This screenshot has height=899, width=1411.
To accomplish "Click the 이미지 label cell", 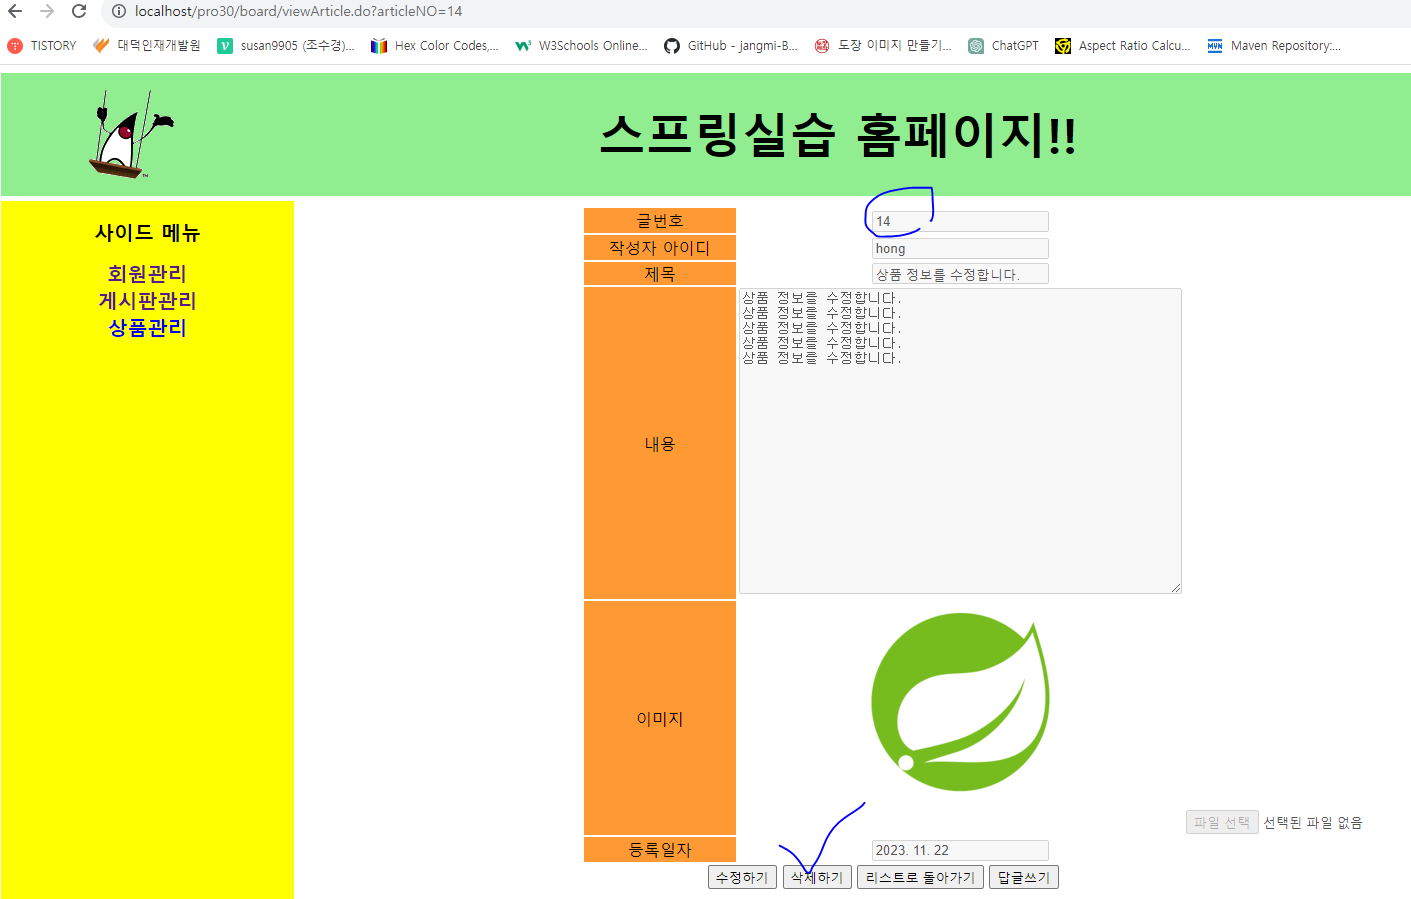I will tap(660, 718).
